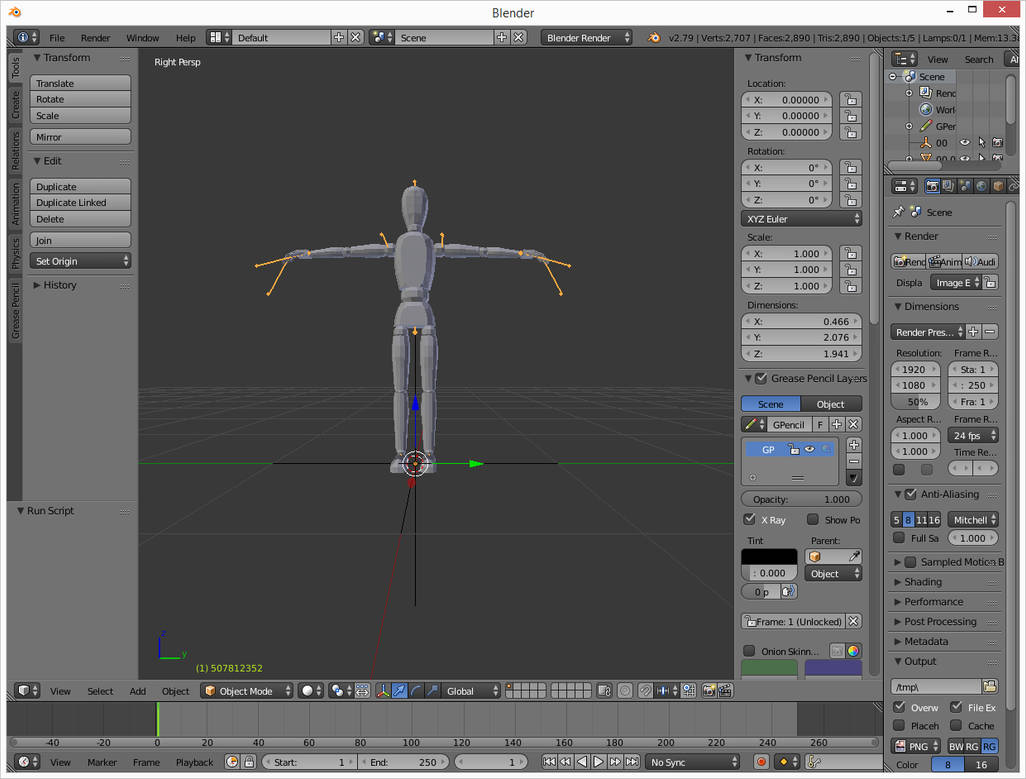Click the snap magnet icon

[x=645, y=691]
